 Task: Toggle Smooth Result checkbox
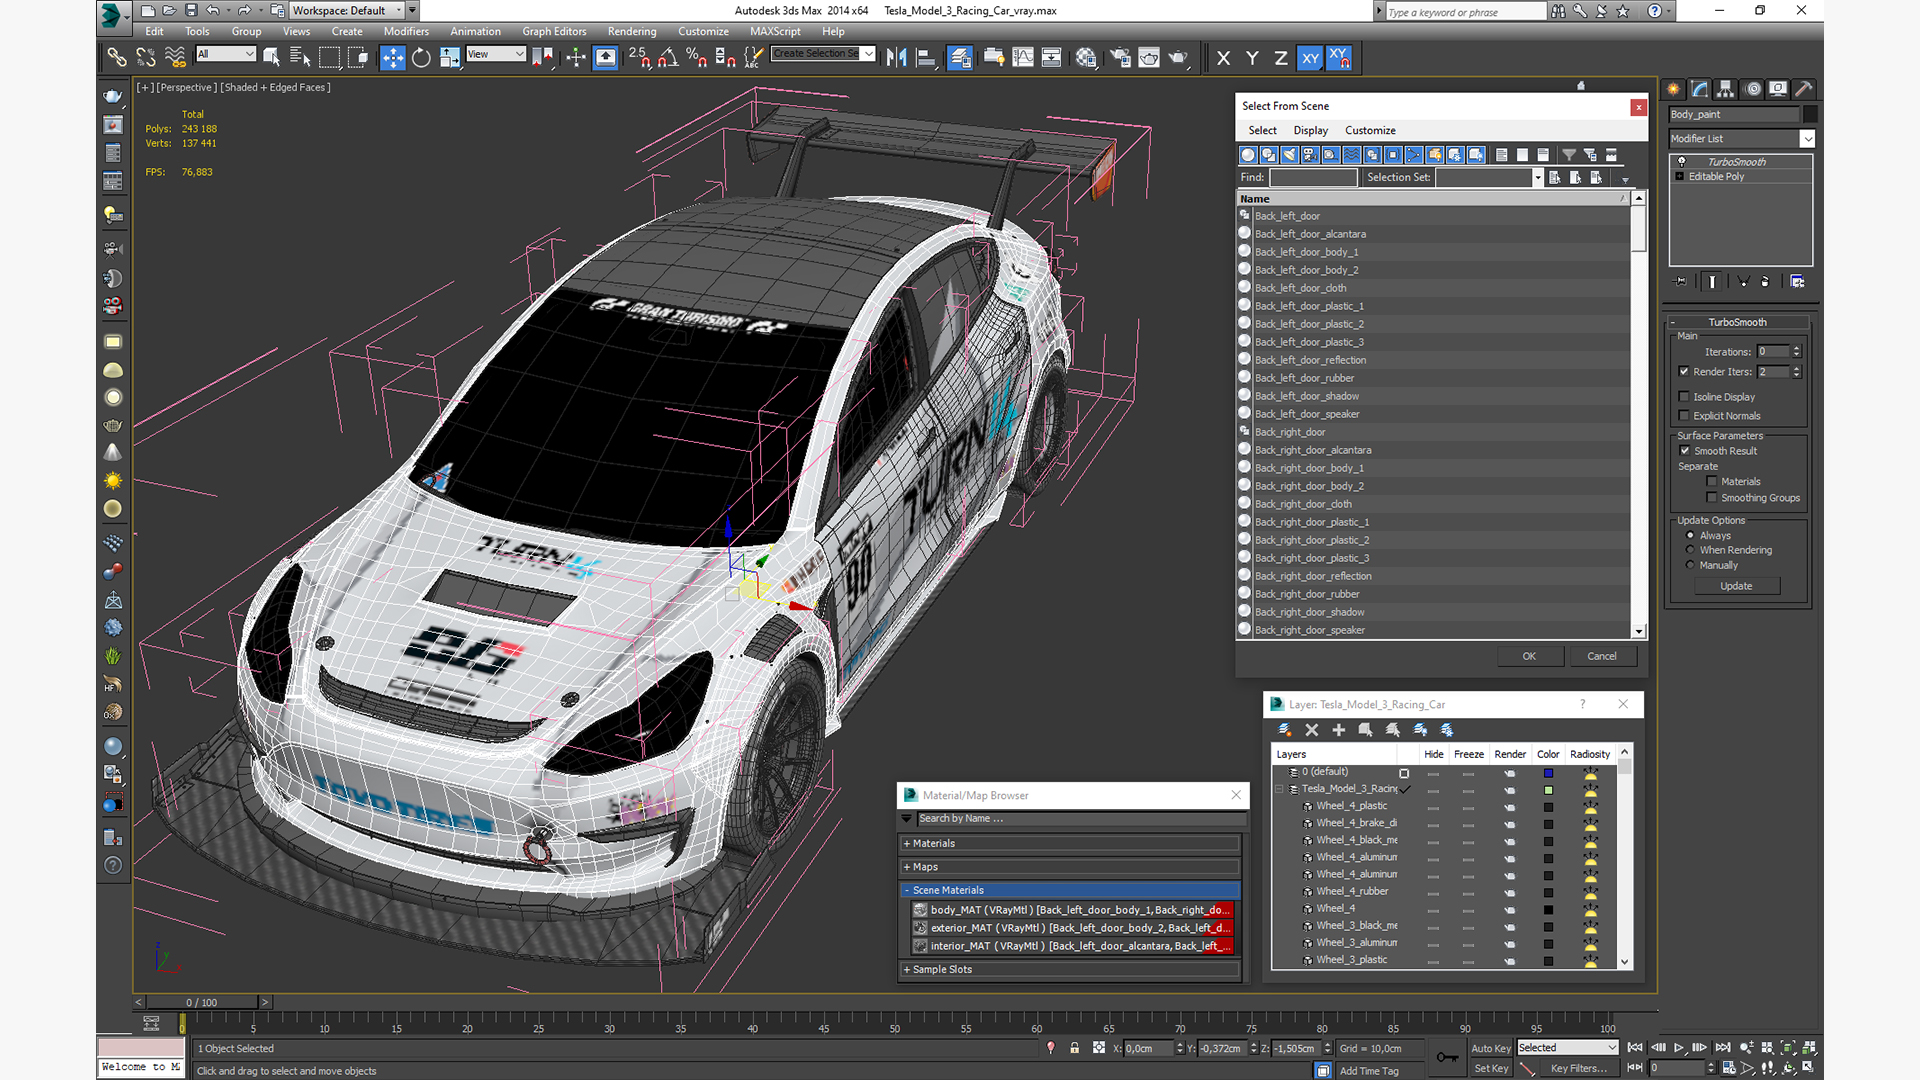pyautogui.click(x=1685, y=451)
